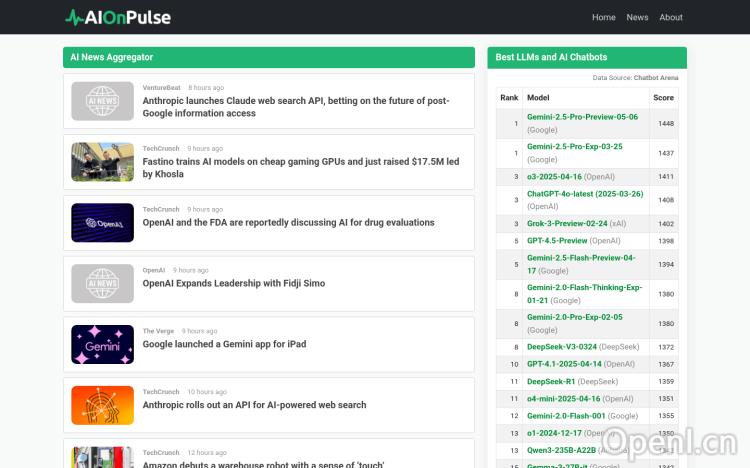Image resolution: width=750 pixels, height=468 pixels.
Task: Select Gemini-2.5-Pro-Preview-05-06 in the rankings
Action: tap(582, 117)
